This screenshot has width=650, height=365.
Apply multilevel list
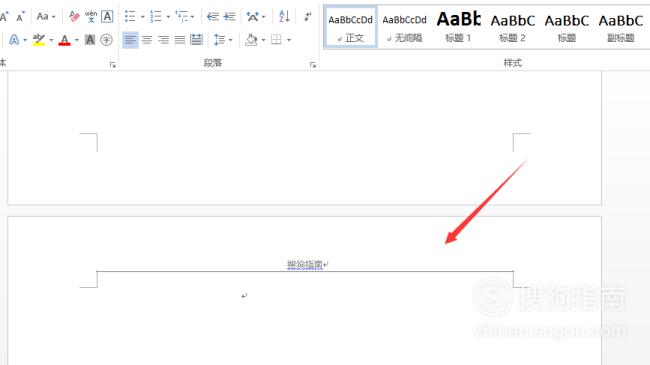[182, 17]
